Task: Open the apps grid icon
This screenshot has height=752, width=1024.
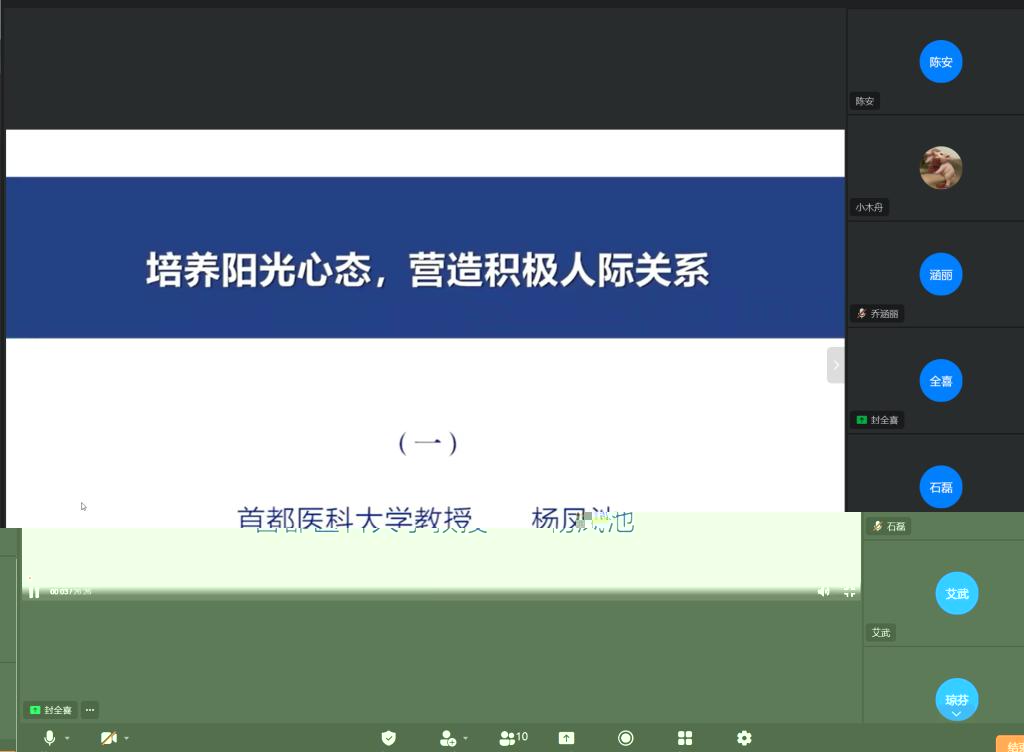Action: [x=685, y=738]
